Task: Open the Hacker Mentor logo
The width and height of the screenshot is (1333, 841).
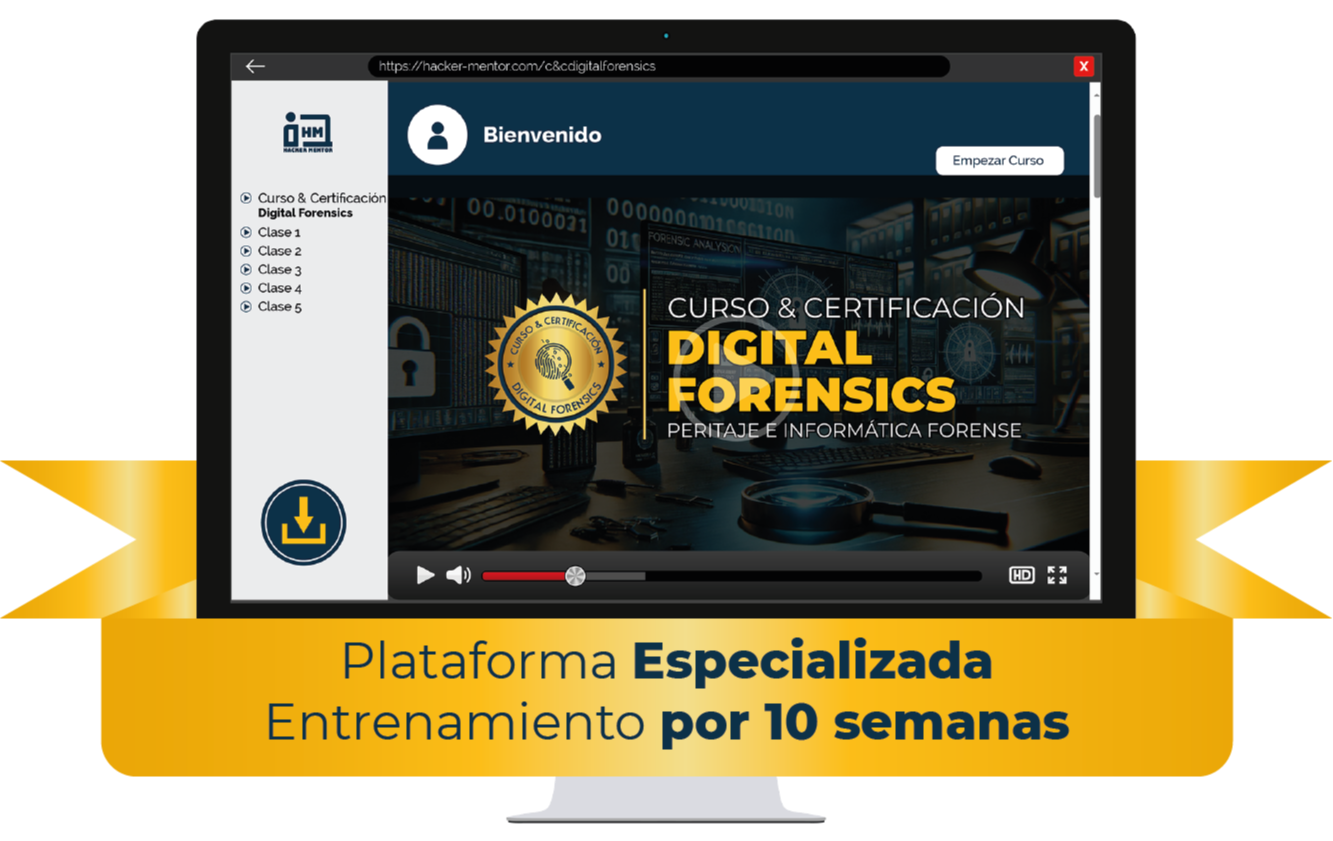Action: [x=308, y=132]
